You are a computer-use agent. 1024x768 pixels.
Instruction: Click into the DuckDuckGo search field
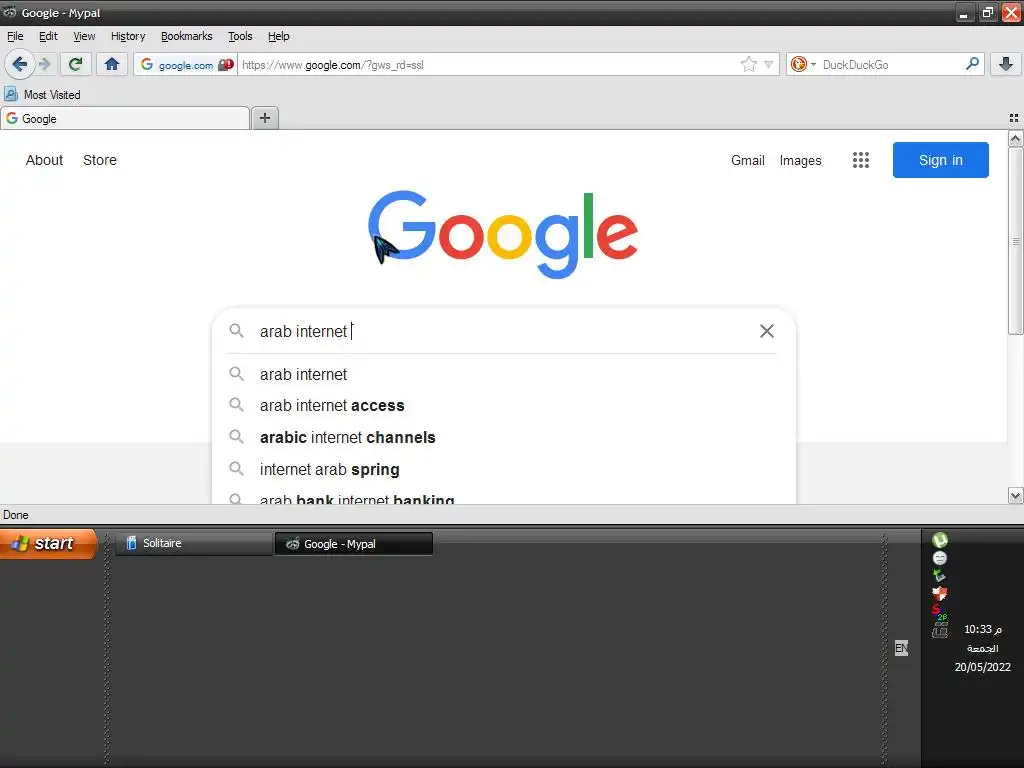(x=891, y=65)
